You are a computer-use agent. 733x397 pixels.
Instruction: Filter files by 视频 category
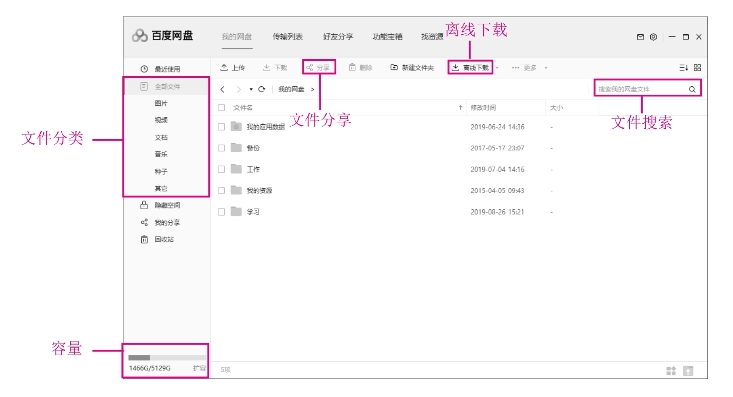tap(161, 120)
